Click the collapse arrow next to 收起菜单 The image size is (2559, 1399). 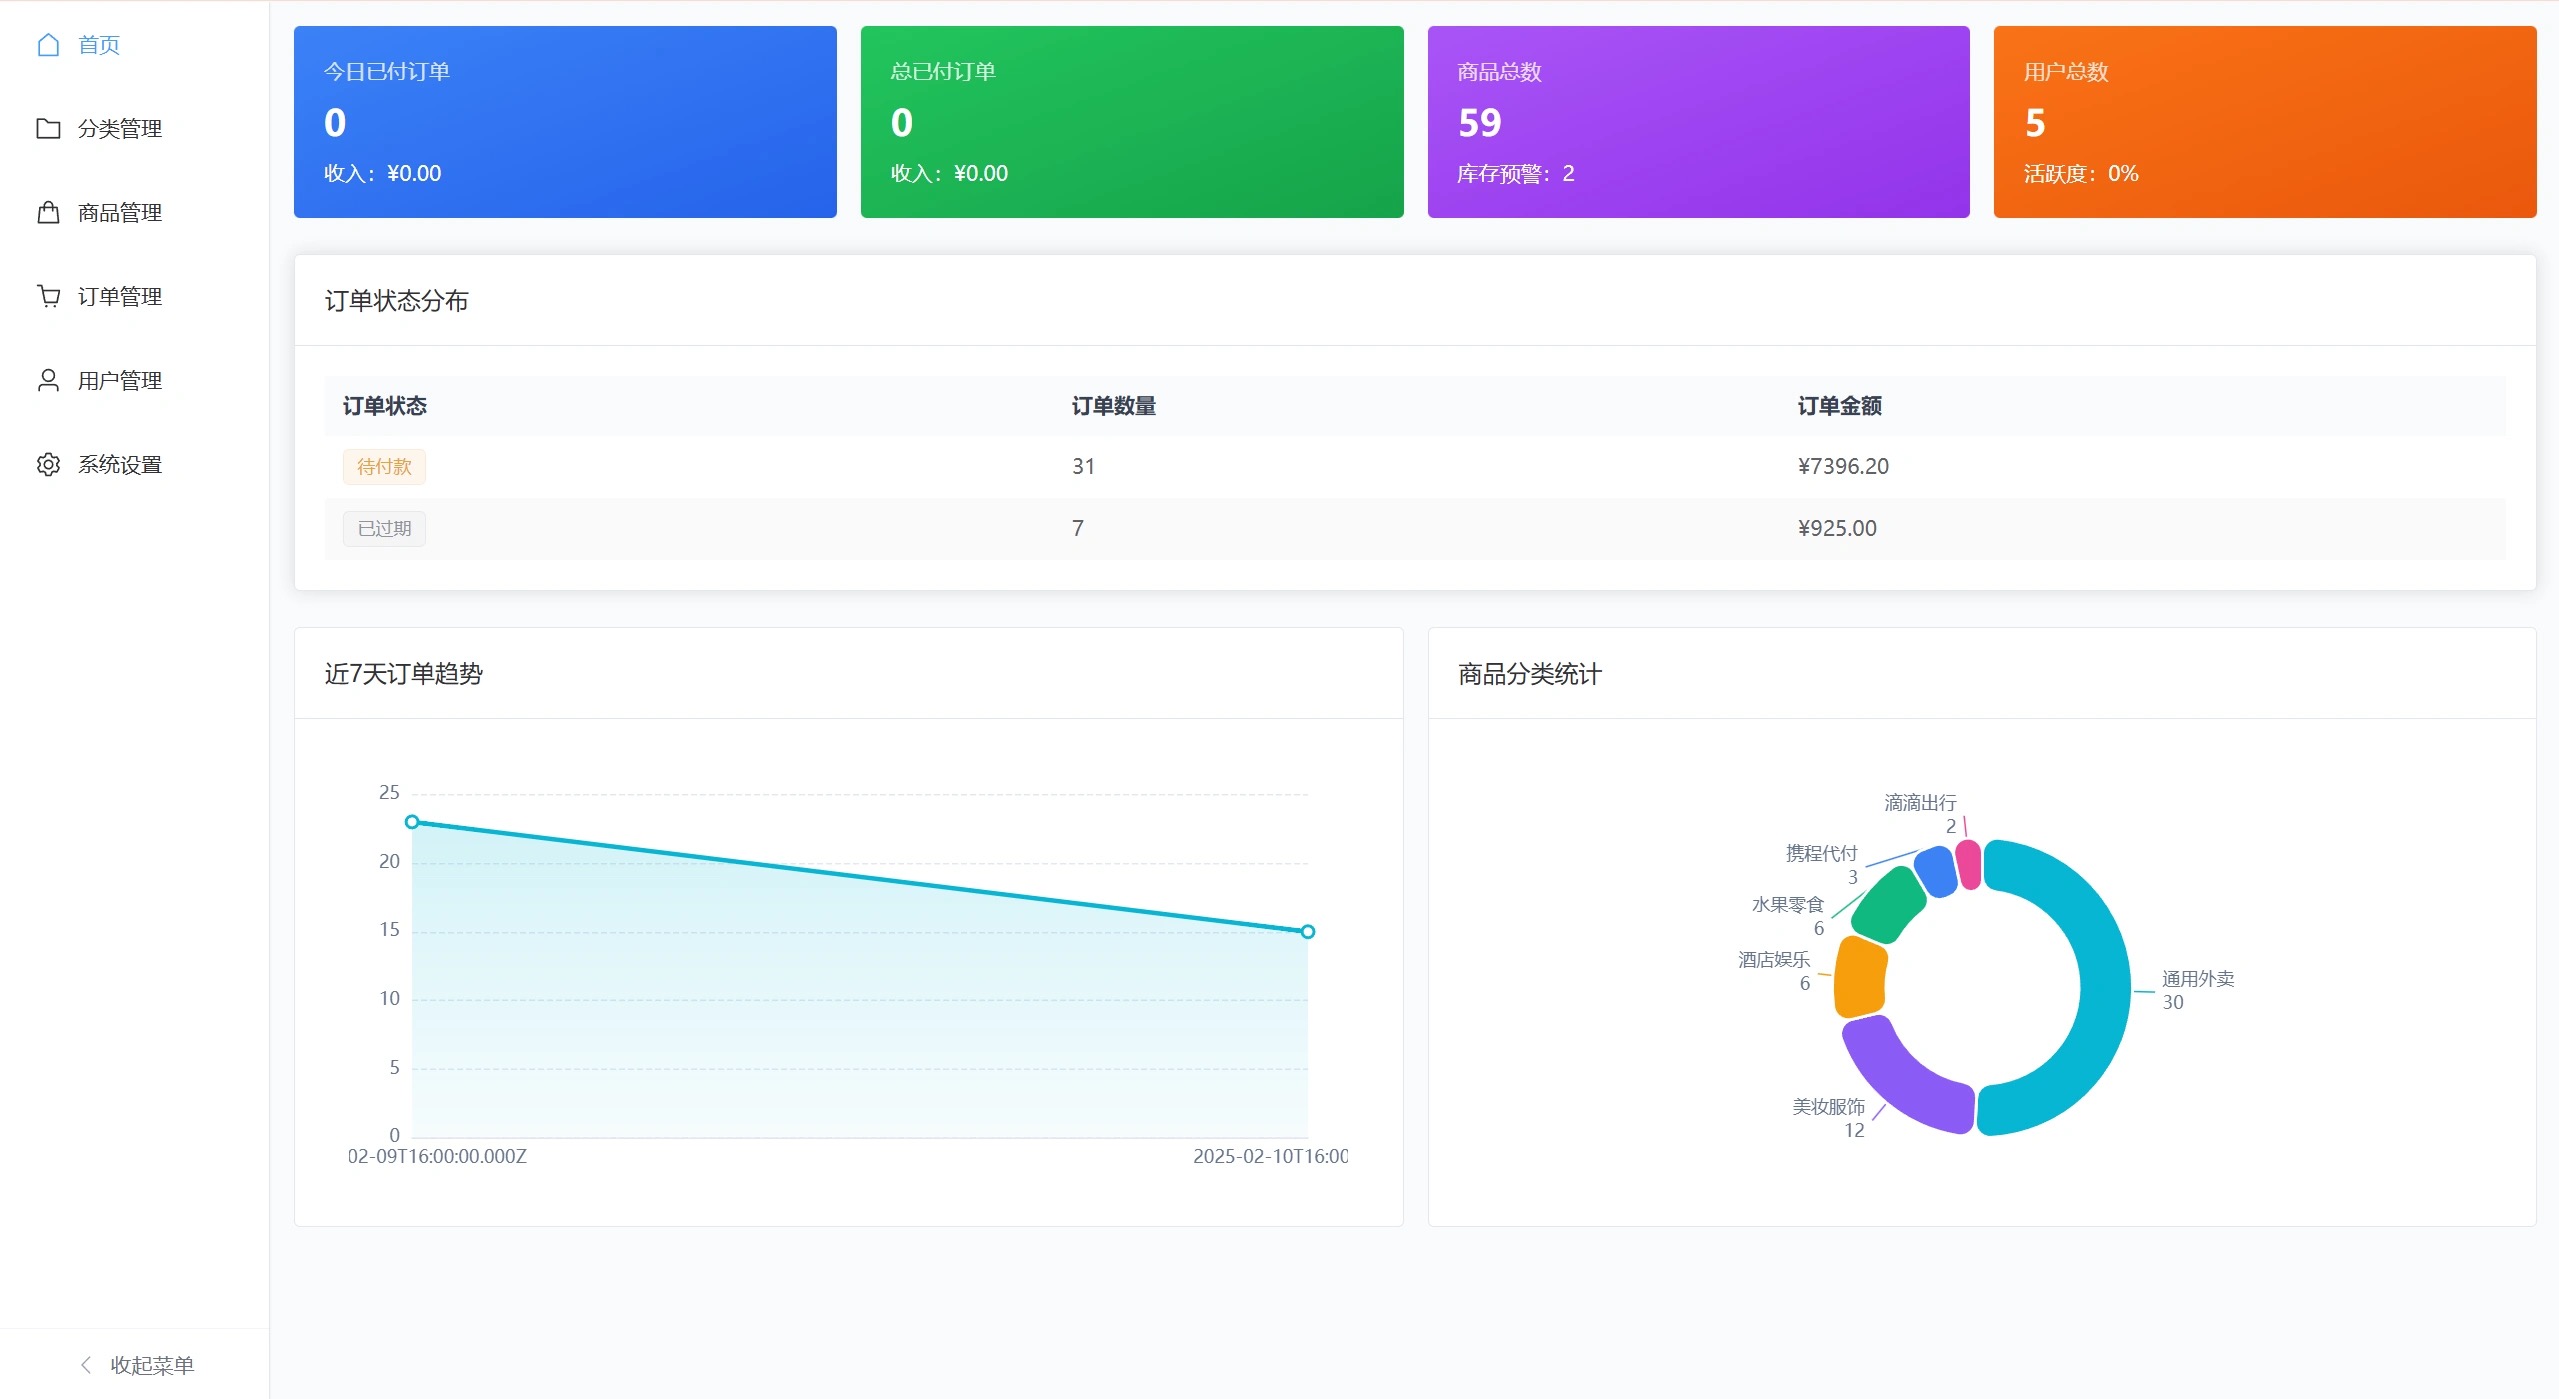pos(85,1363)
